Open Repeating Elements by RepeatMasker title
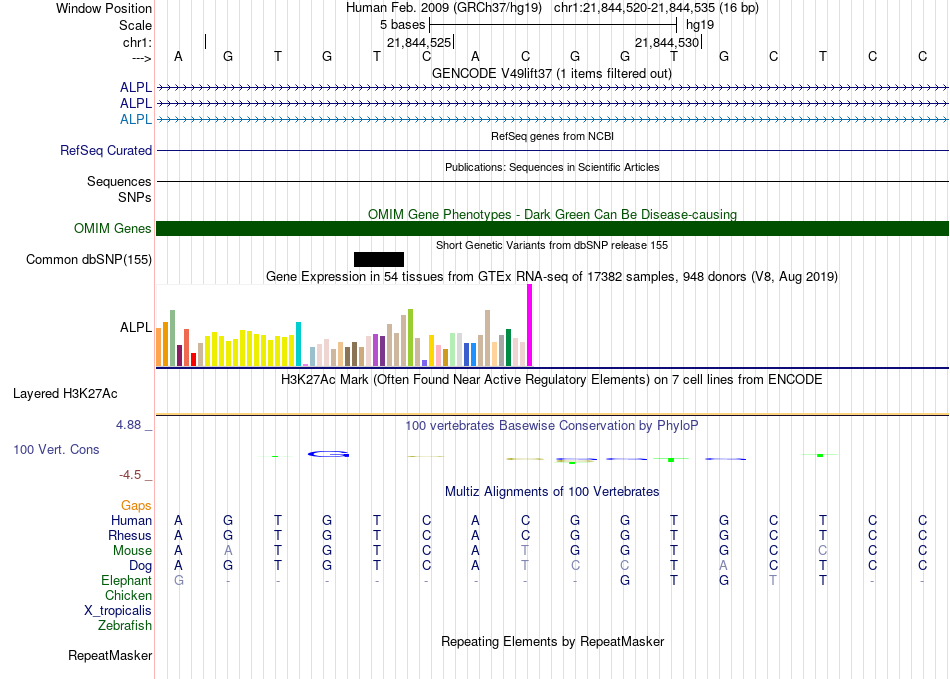950x679 pixels. [x=552, y=641]
